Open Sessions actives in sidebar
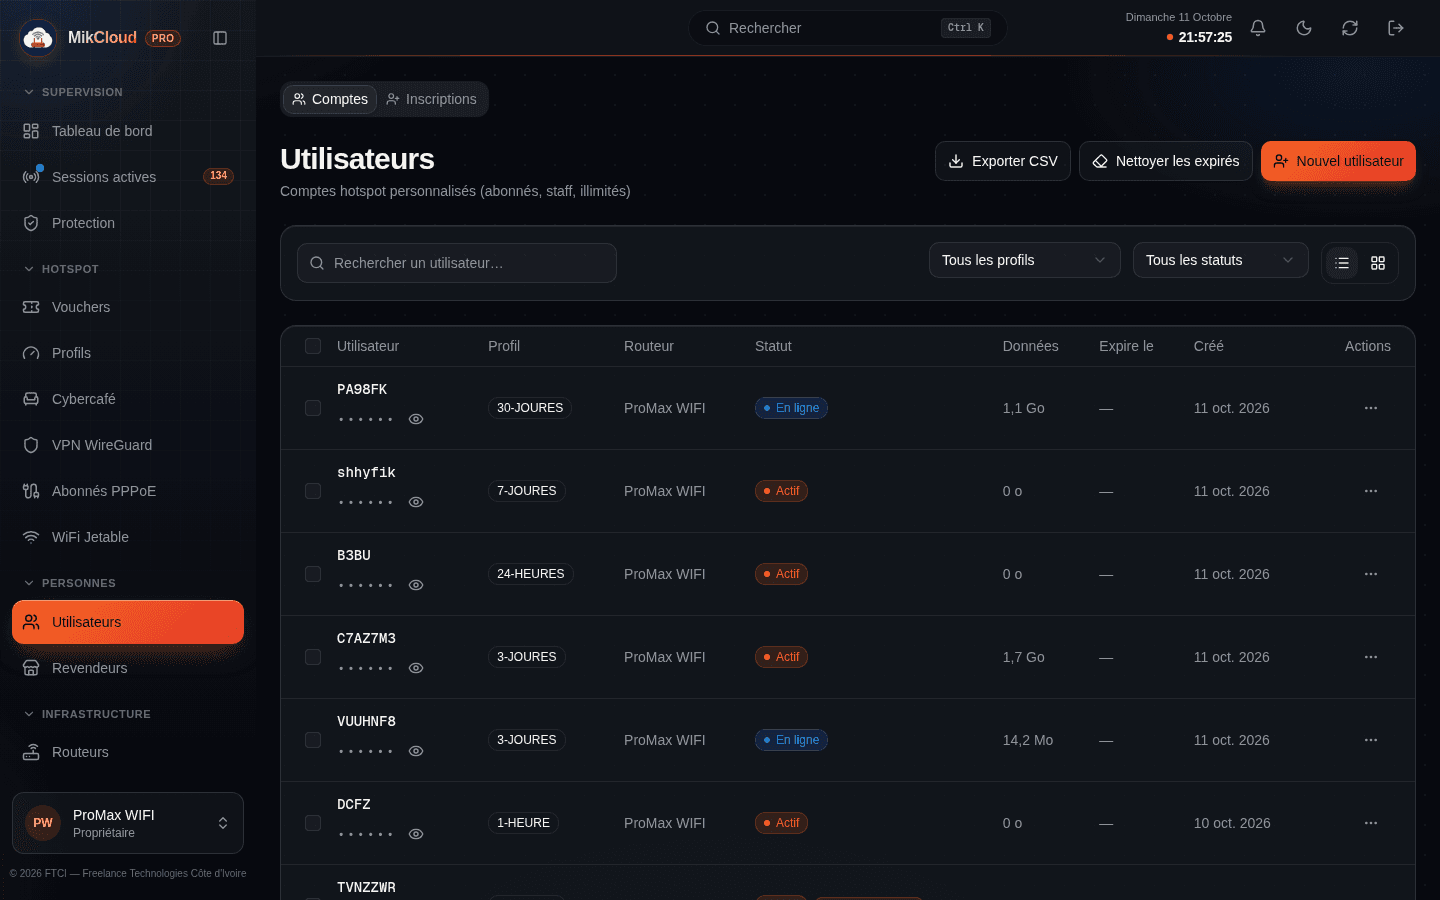 coord(128,177)
